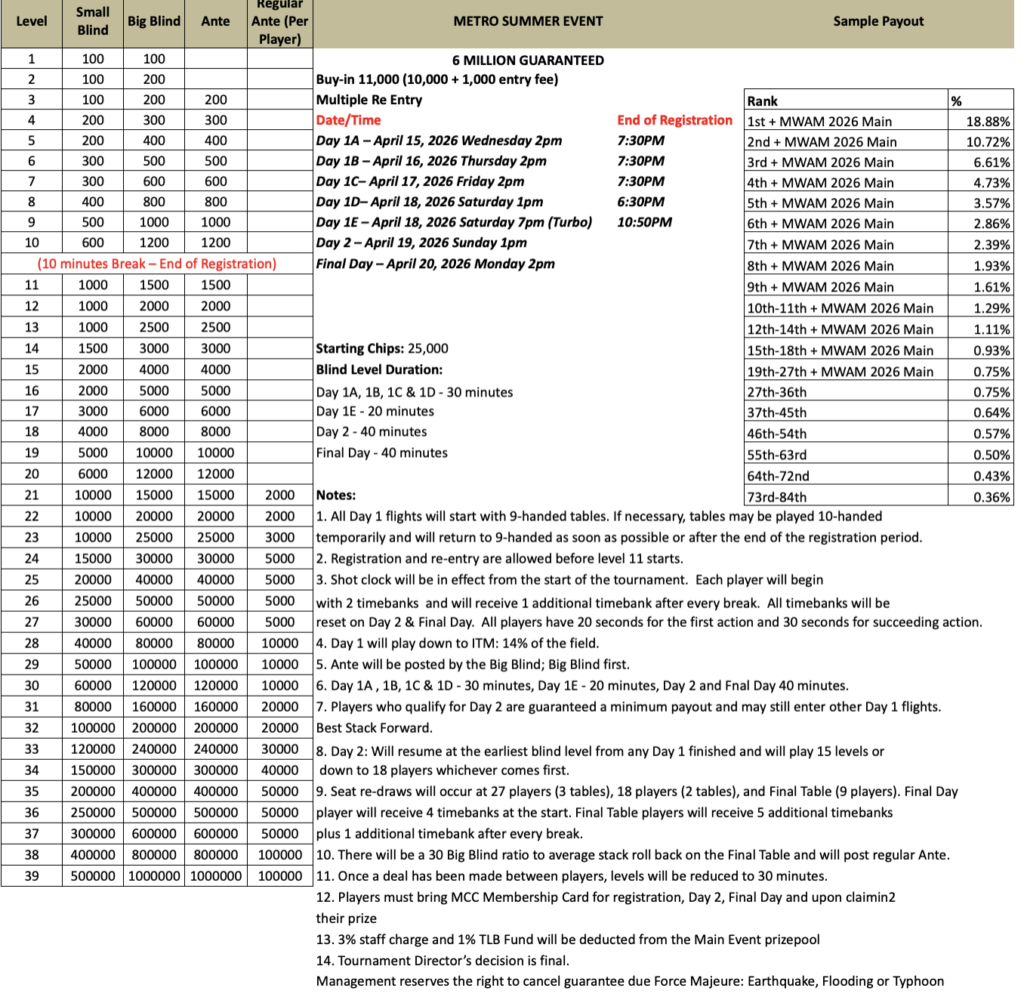
Task: Click the Ante column header
Action: point(214,21)
